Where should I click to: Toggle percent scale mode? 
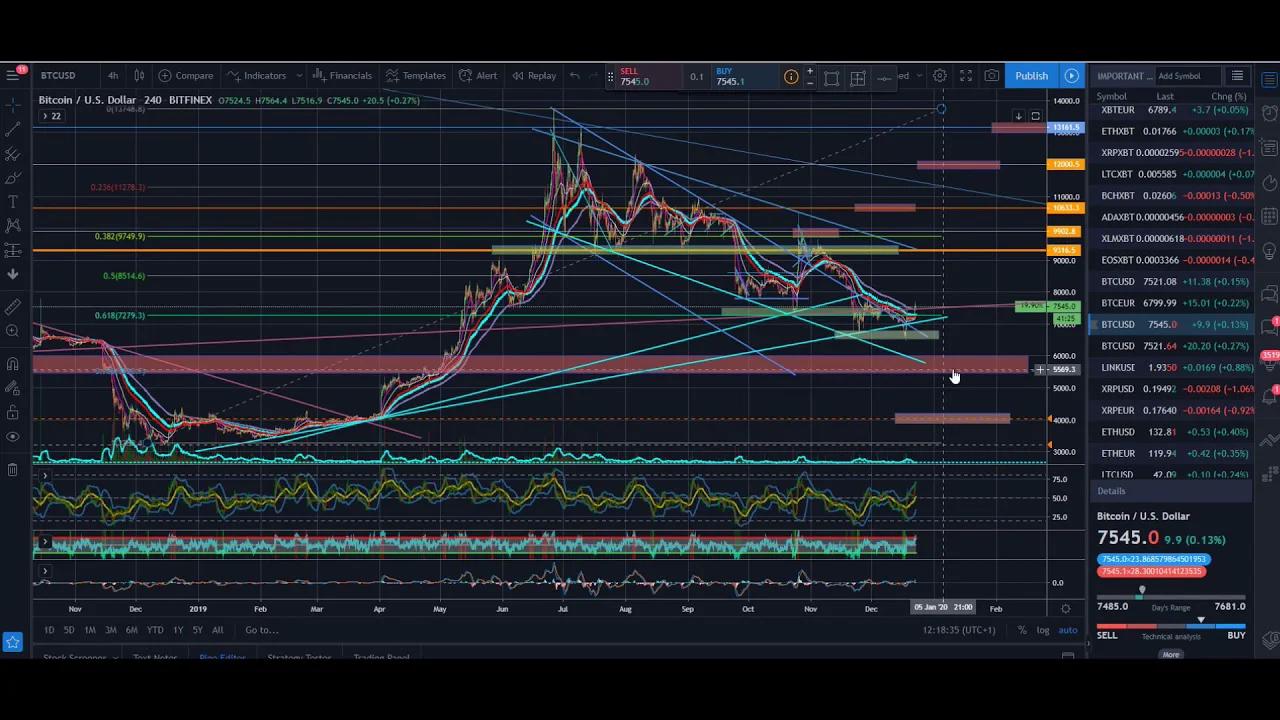coord(1022,630)
